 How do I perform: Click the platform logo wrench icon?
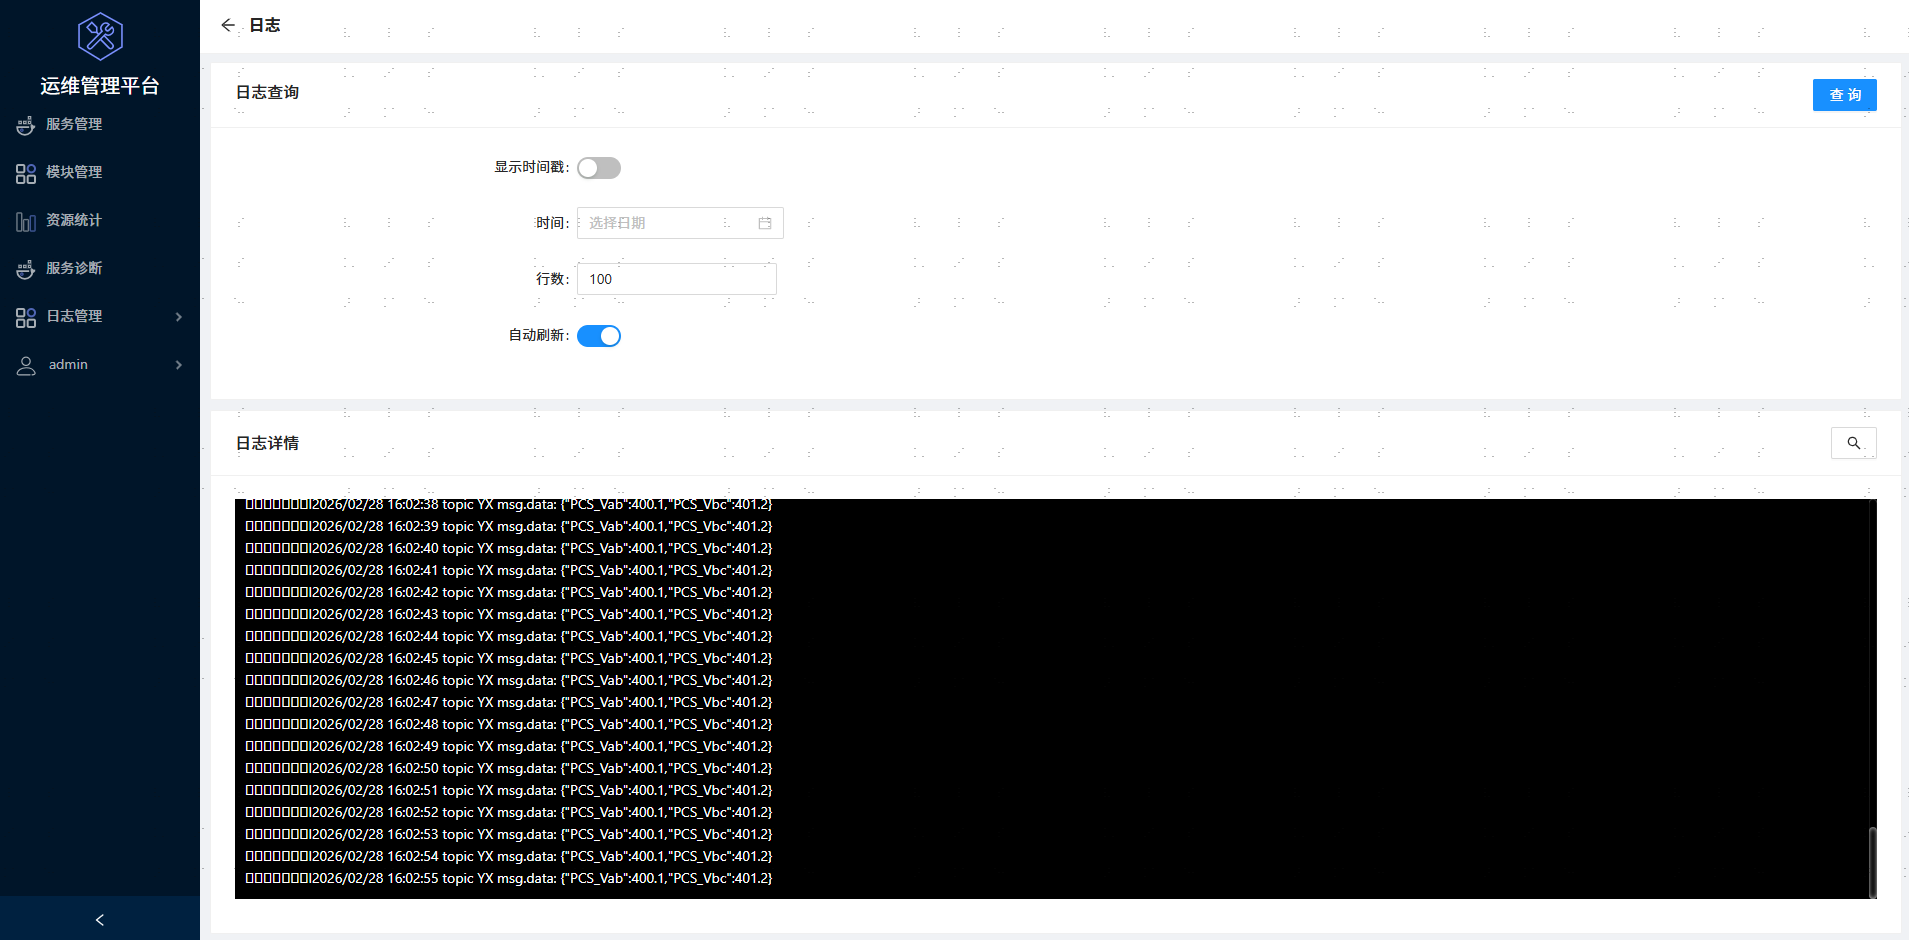100,37
